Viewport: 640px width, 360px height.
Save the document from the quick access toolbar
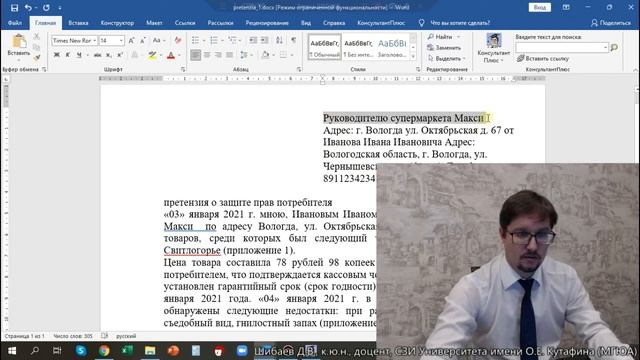pyautogui.click(x=14, y=8)
